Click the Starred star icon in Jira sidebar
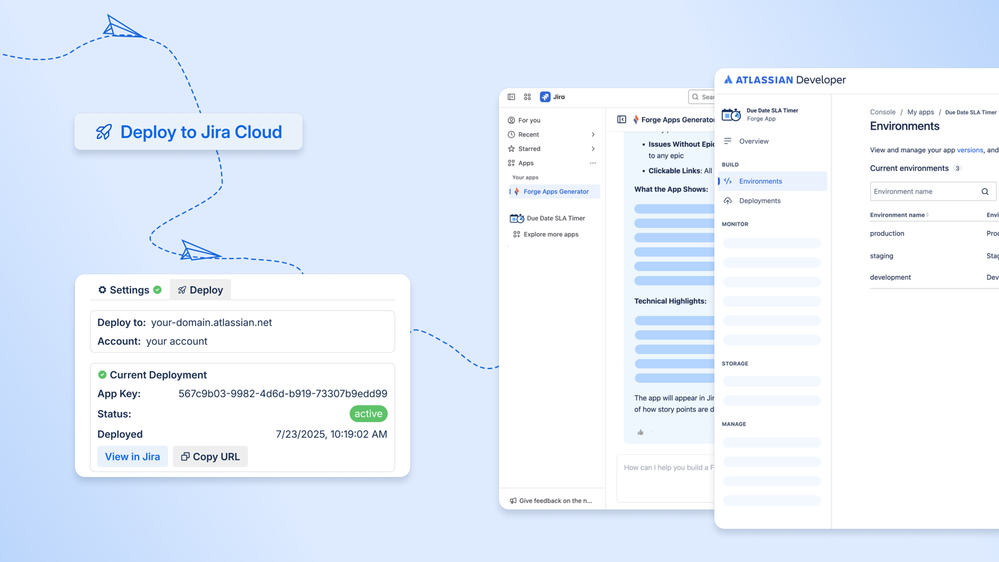 511,148
